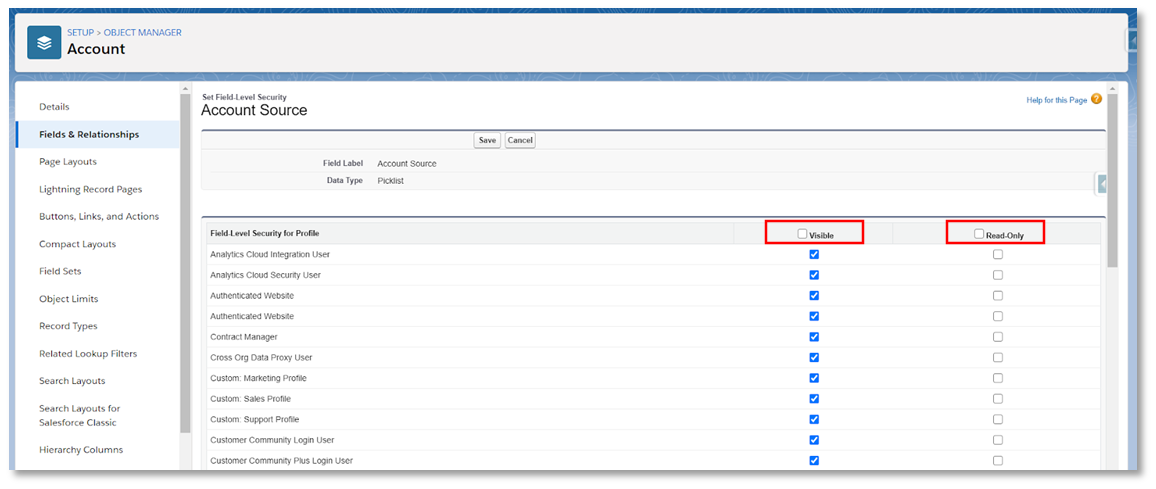Click the Help for this Page link
1156x489 pixels.
click(1056, 100)
